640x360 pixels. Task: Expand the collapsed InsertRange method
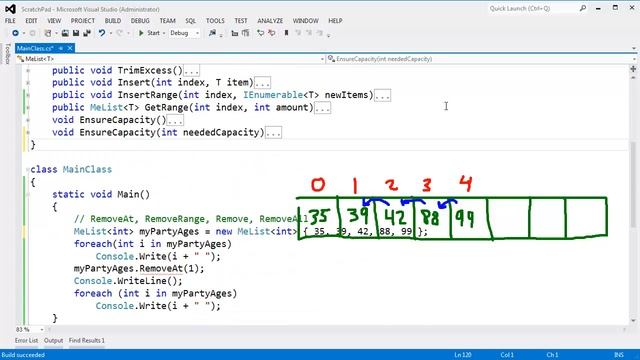coord(28,95)
